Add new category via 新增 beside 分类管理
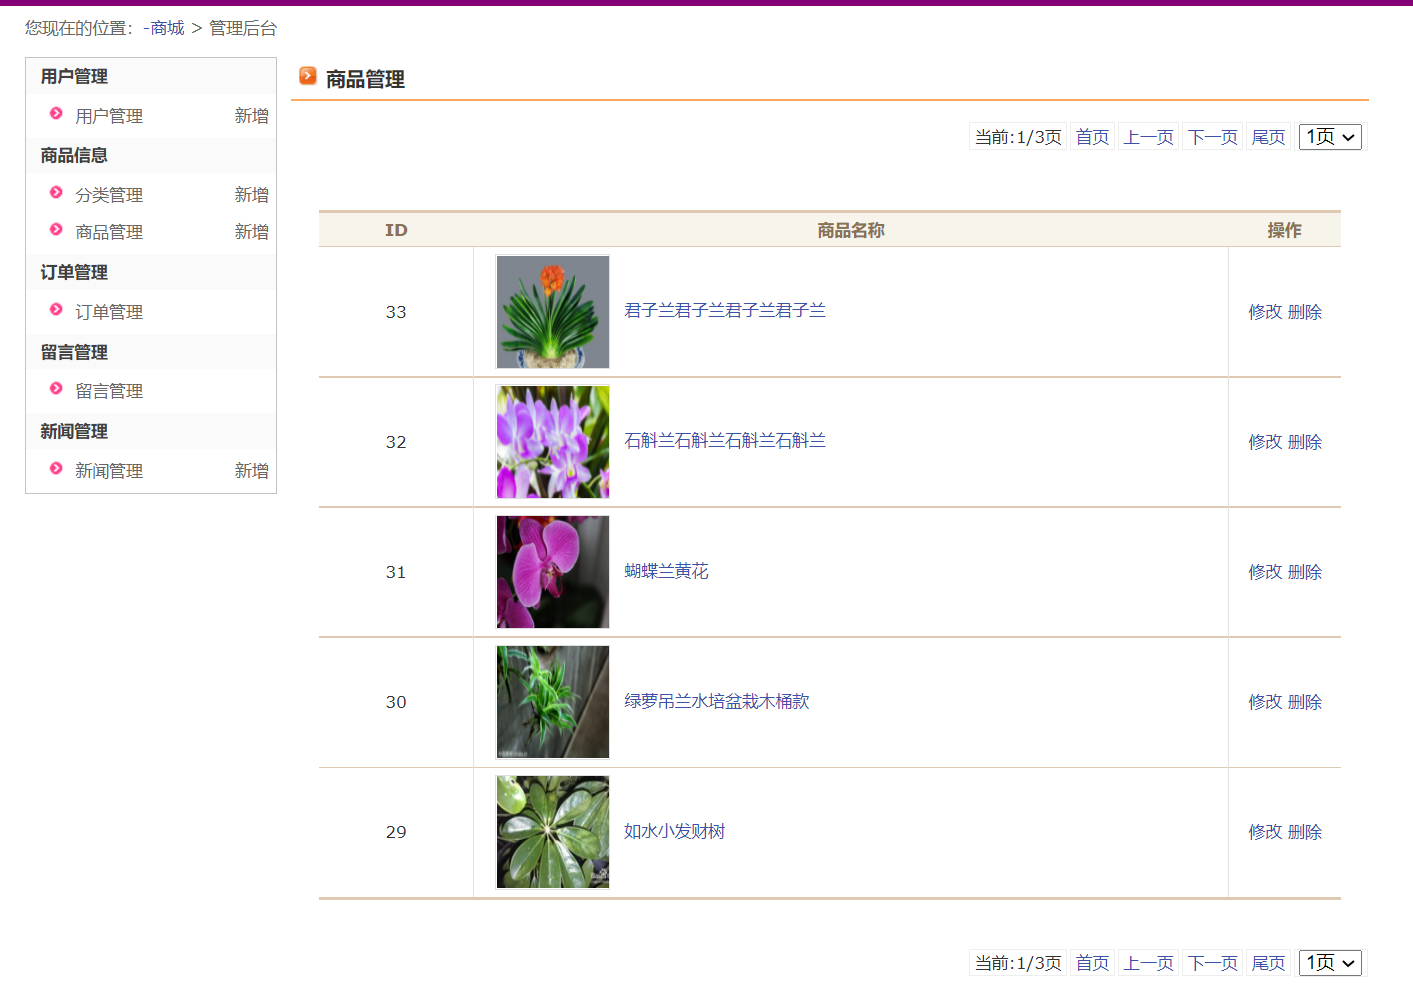Viewport: 1413px width, 985px height. point(252,195)
